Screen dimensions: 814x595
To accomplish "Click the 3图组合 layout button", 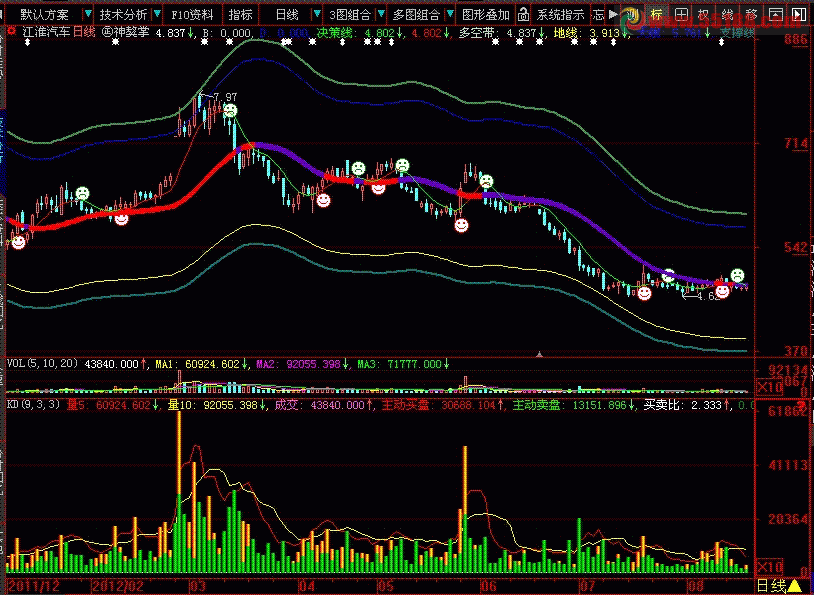I will coord(350,15).
